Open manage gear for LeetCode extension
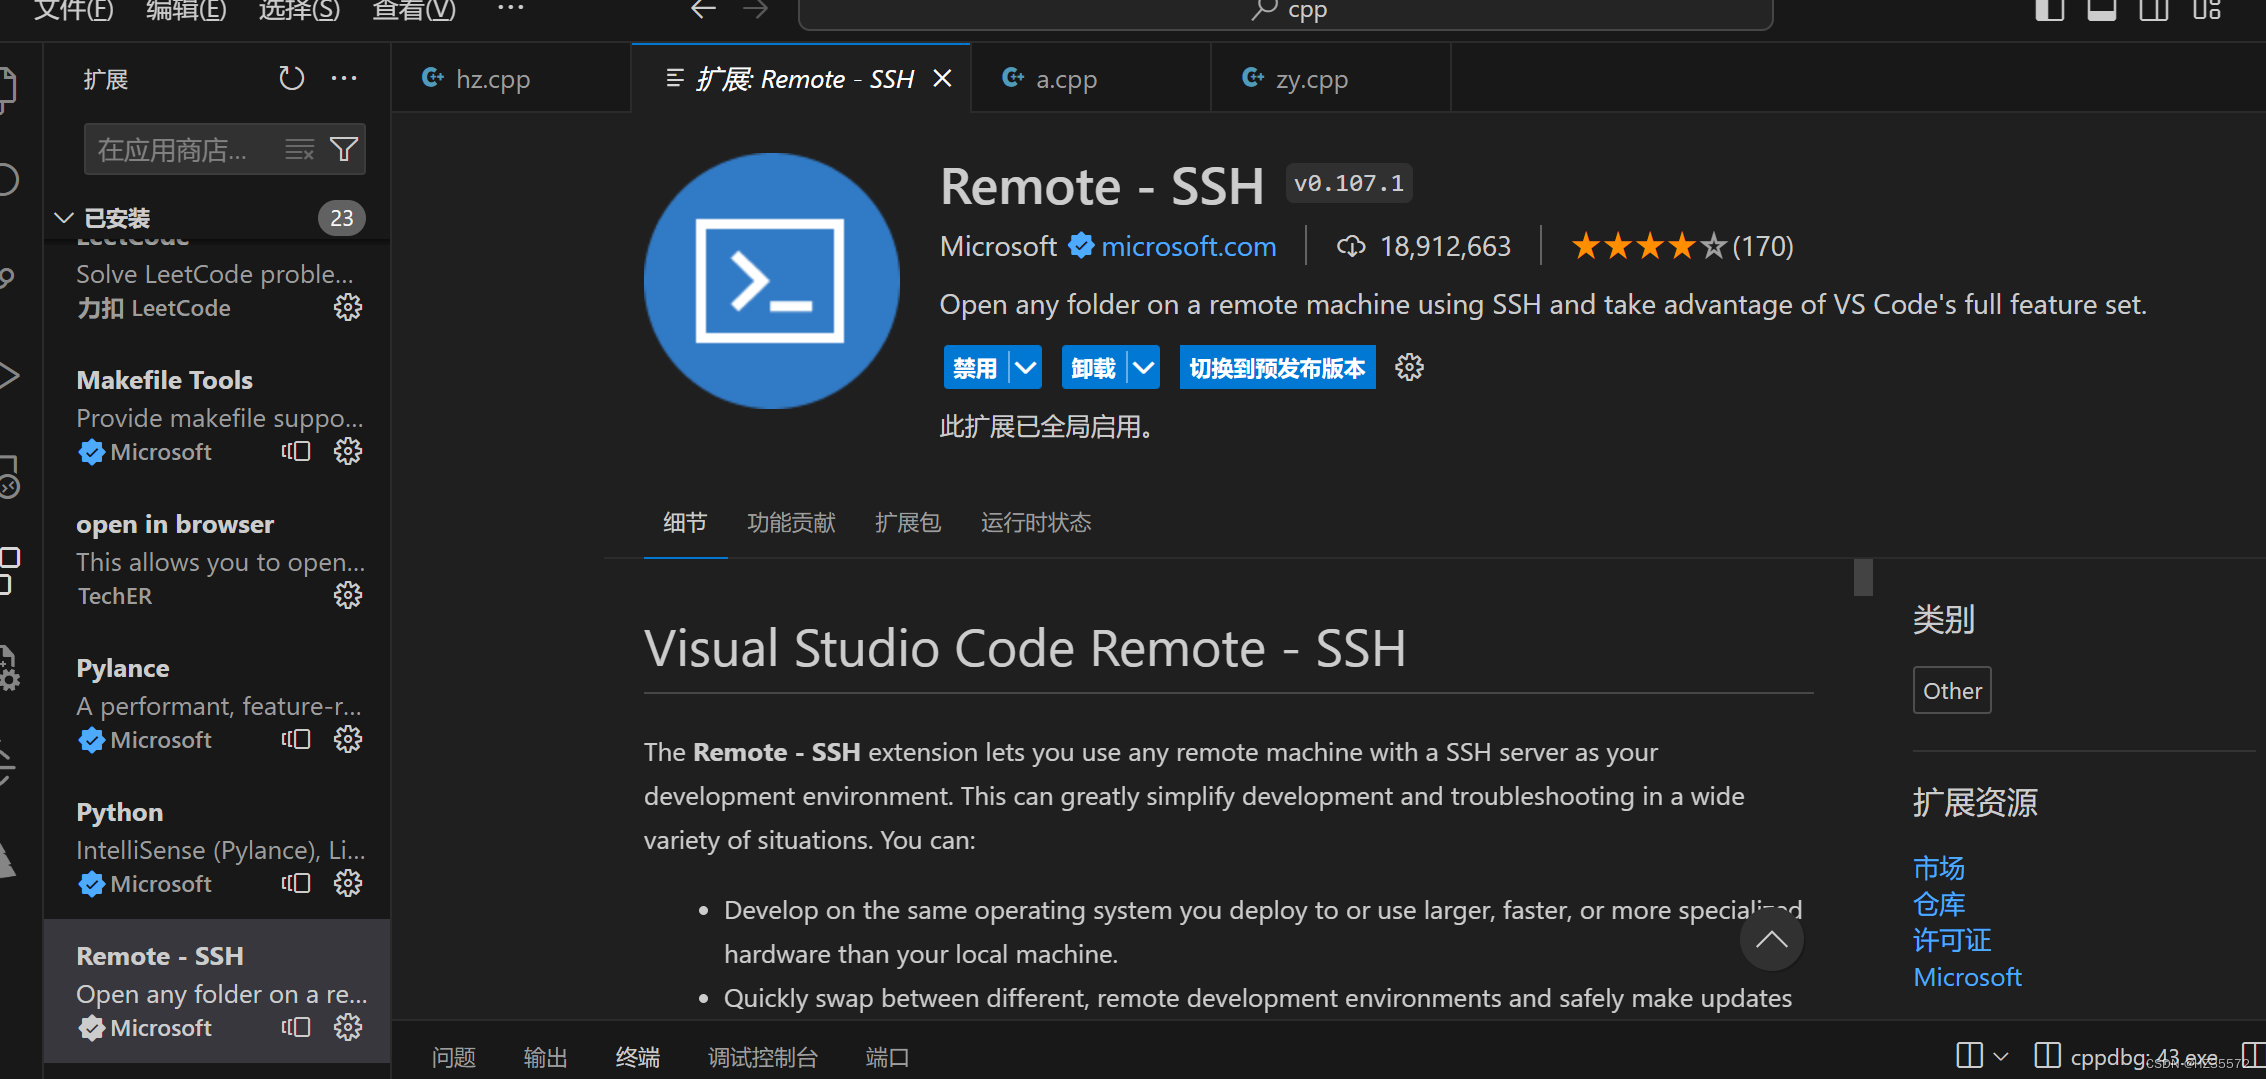Image resolution: width=2266 pixels, height=1079 pixels. pos(348,307)
